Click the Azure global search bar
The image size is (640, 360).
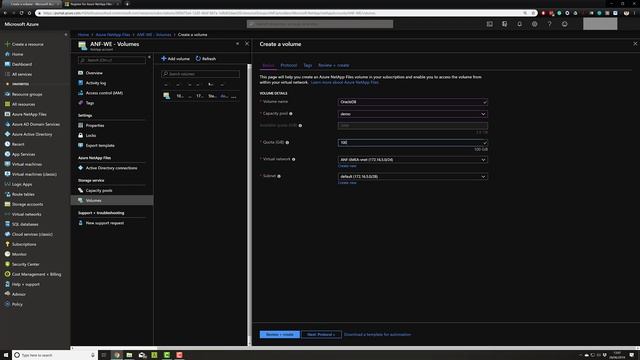pyautogui.click(x=320, y=24)
